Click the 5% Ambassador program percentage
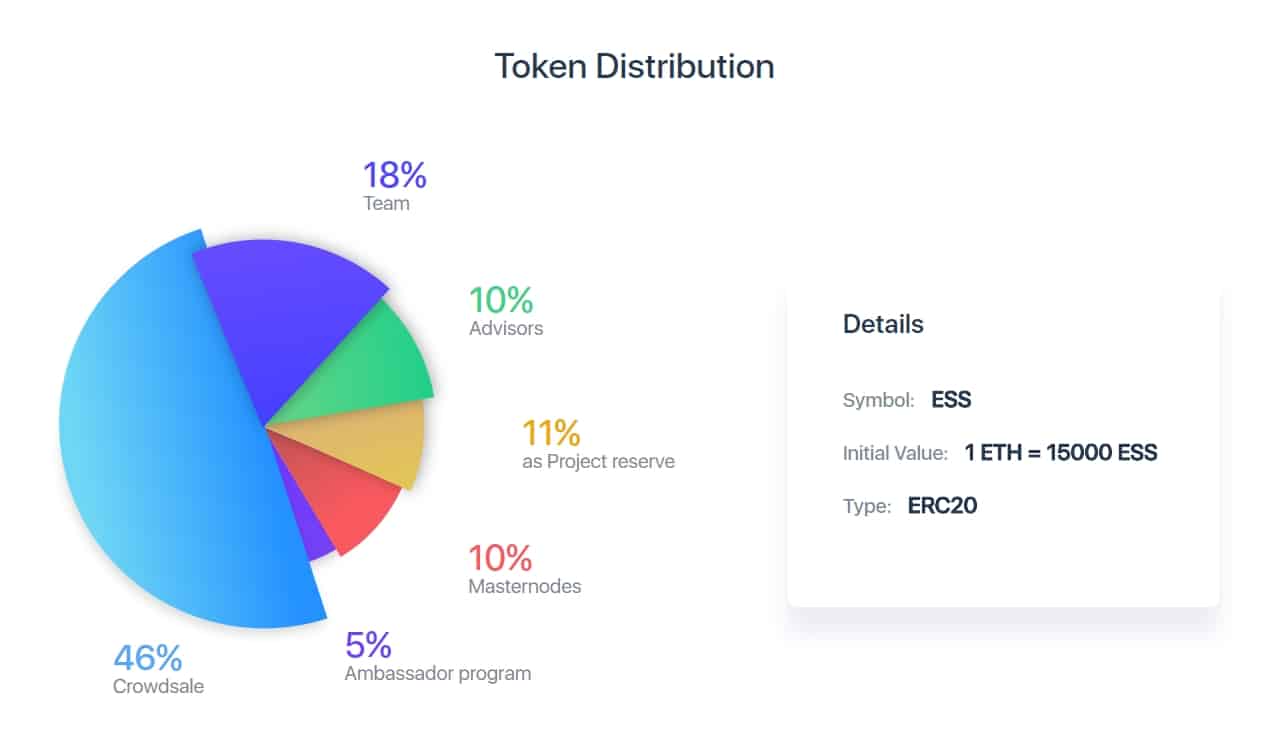 pos(368,645)
